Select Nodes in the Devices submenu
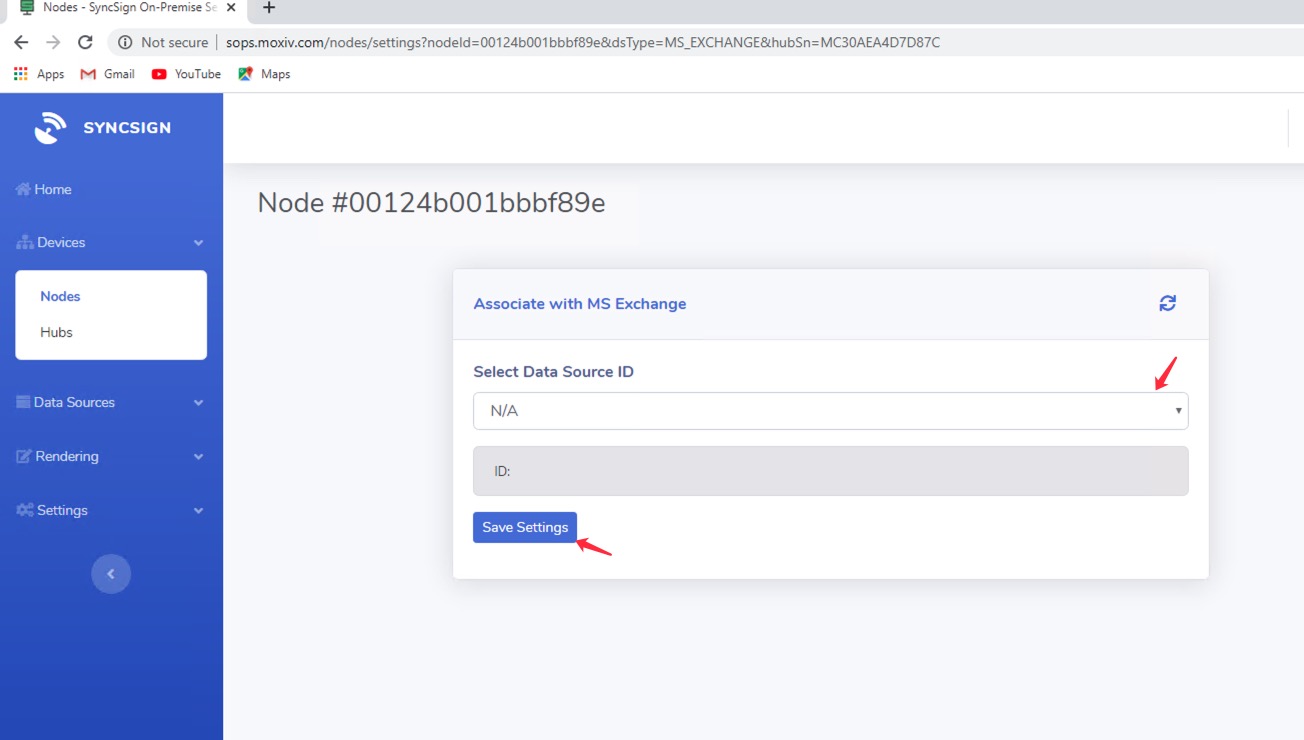This screenshot has height=740, width=1304. [x=60, y=296]
